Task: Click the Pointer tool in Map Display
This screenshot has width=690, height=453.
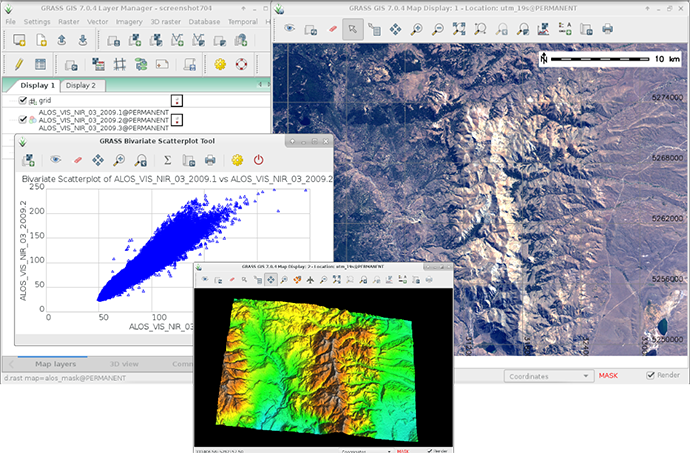Action: tap(351, 30)
